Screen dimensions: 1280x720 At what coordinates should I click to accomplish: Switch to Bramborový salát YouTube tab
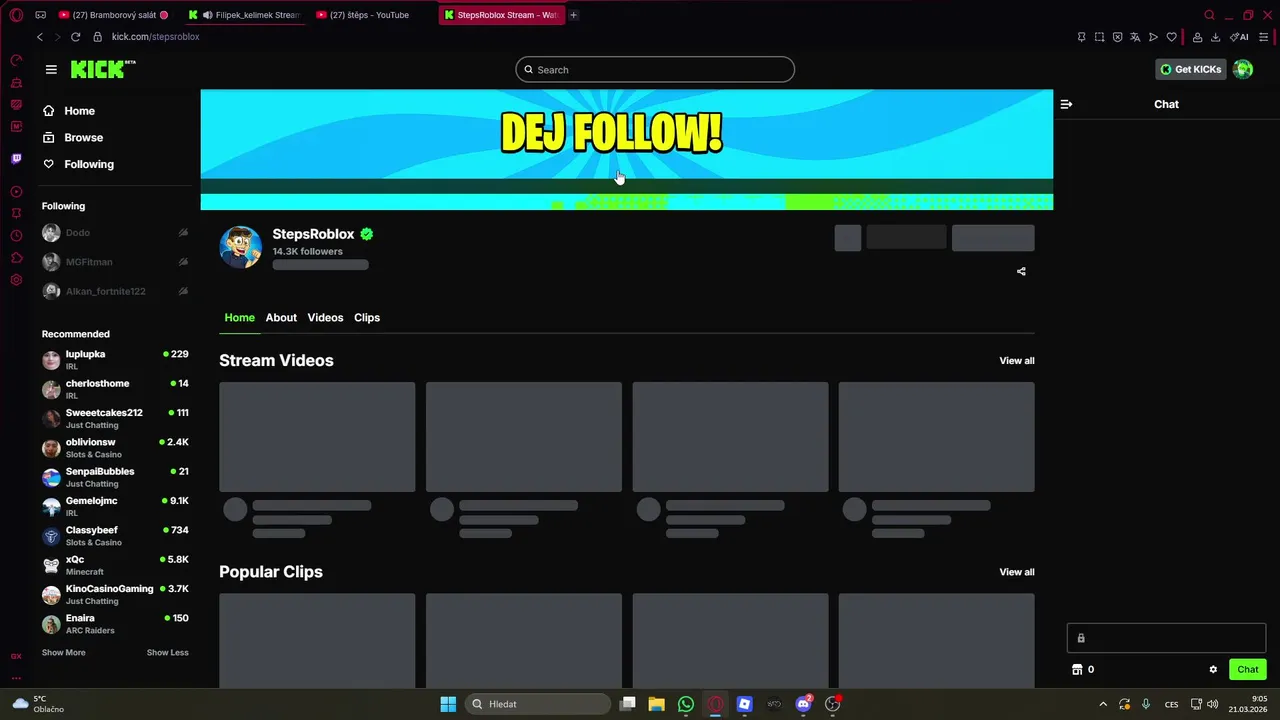click(114, 15)
